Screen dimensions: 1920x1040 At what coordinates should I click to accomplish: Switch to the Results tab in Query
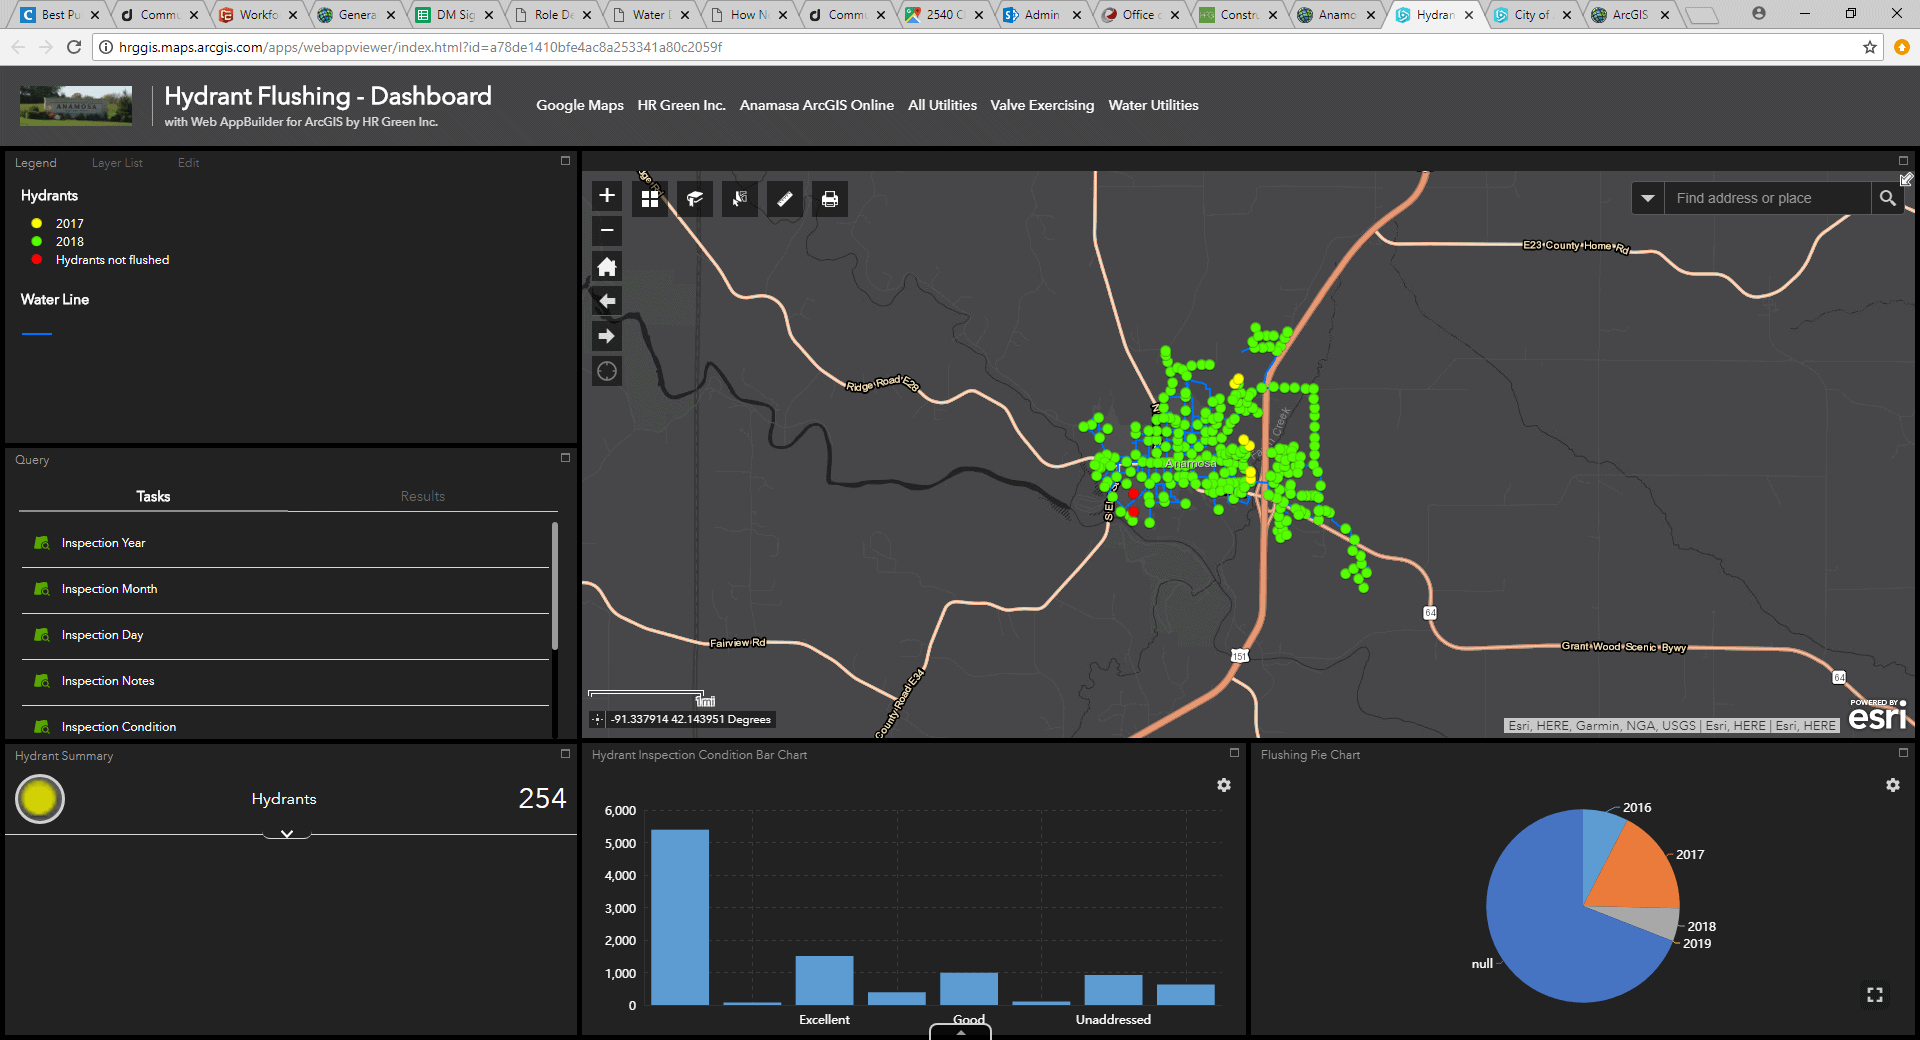click(x=422, y=496)
